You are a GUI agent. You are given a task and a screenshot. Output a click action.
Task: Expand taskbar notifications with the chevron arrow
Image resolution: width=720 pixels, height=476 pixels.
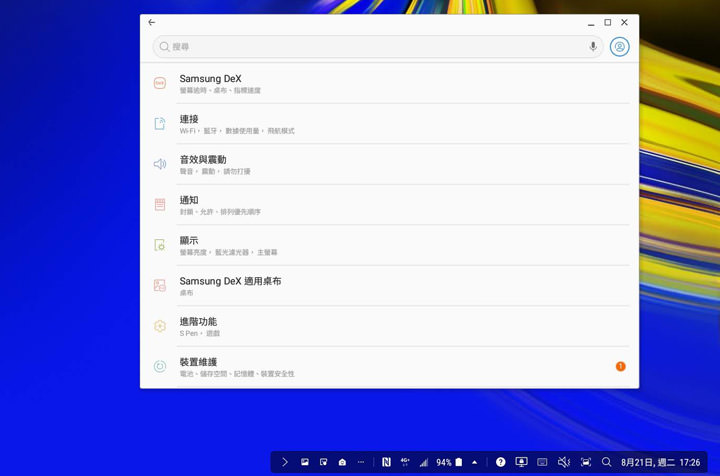285,462
